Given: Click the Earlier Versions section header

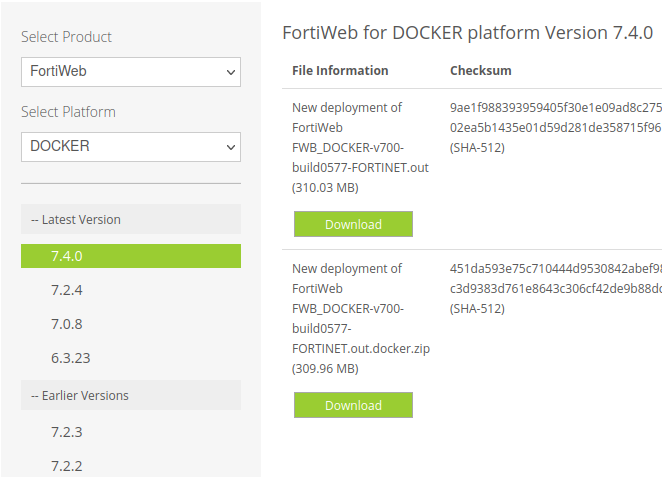Looking at the screenshot, I should (x=130, y=395).
